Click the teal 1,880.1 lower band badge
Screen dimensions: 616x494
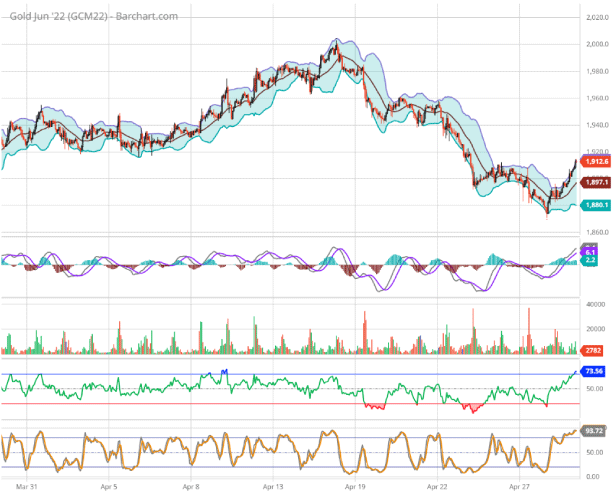597,207
